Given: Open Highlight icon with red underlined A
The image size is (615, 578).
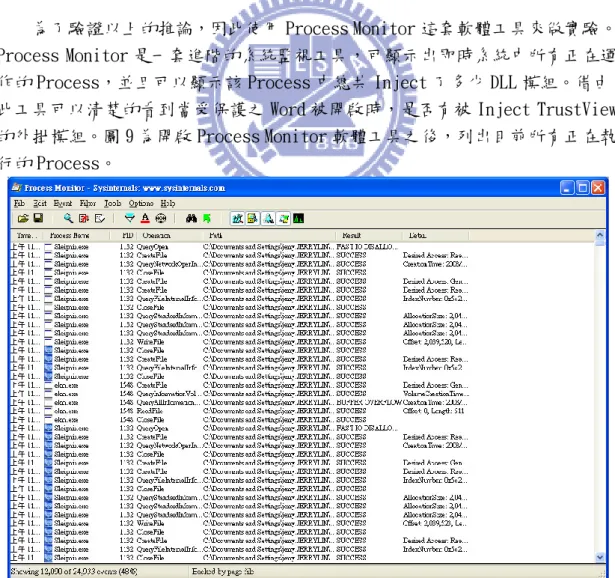Looking at the screenshot, I should point(145,218).
